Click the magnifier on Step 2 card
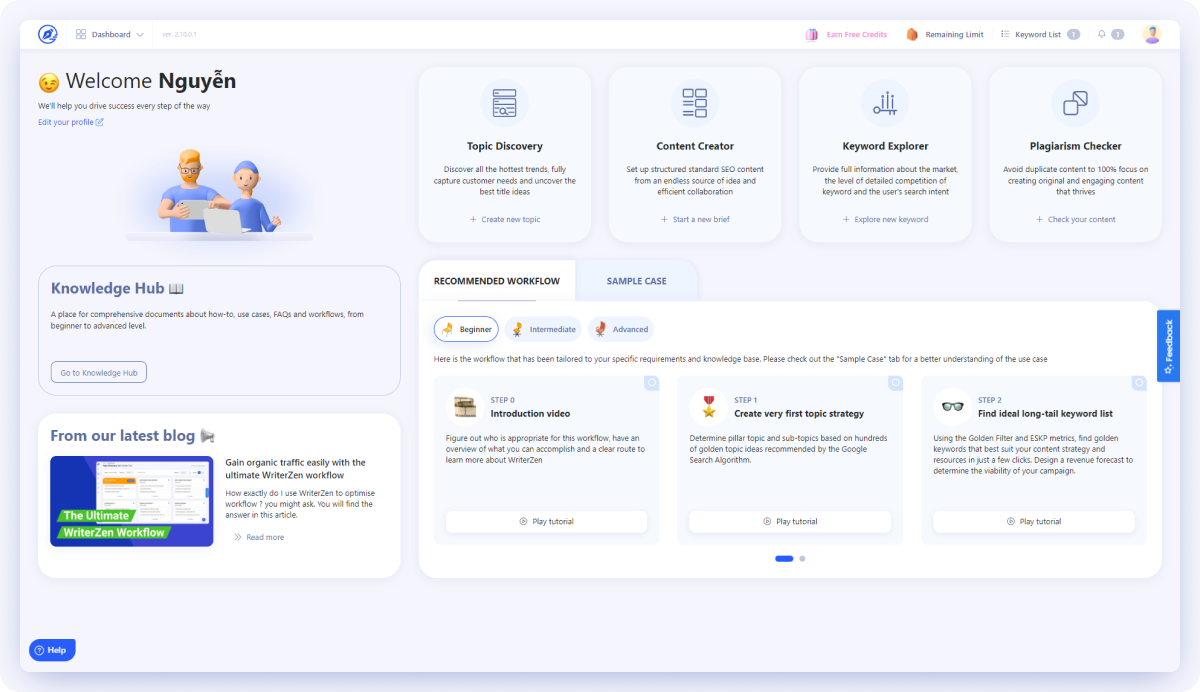Viewport: 1200px width, 692px height. [x=1138, y=383]
